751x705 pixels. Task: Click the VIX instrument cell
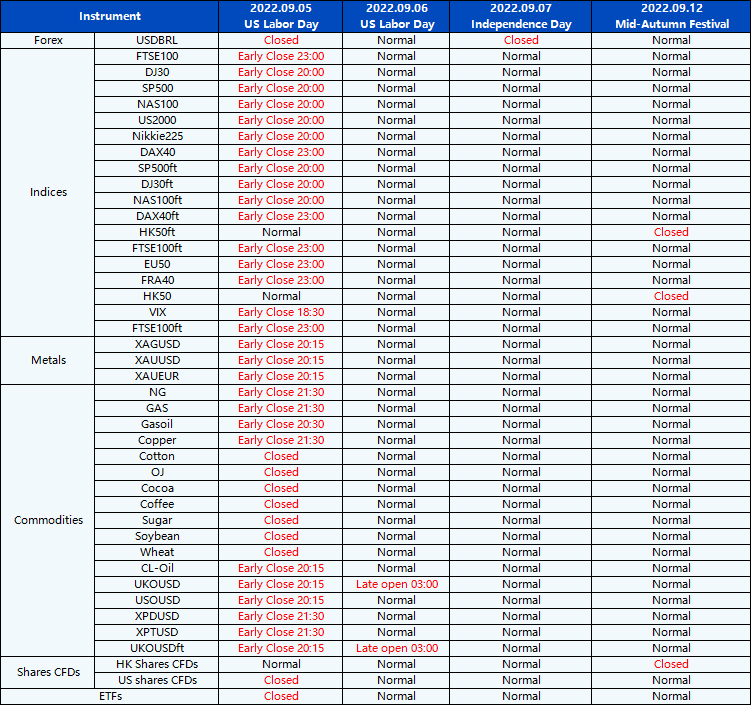coord(157,312)
